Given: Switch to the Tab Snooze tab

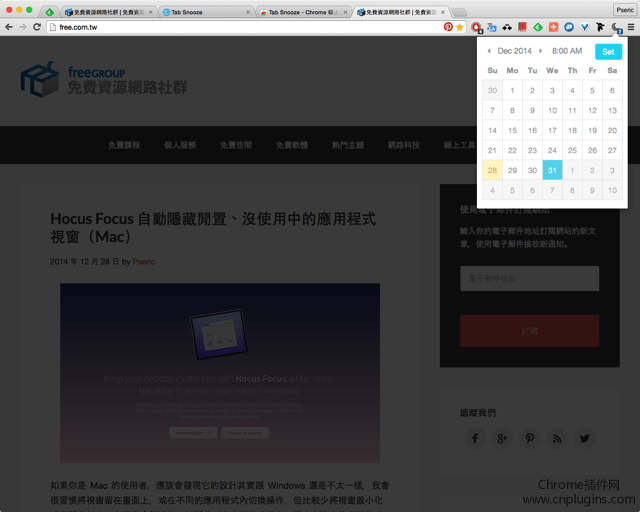Looking at the screenshot, I should (204, 12).
